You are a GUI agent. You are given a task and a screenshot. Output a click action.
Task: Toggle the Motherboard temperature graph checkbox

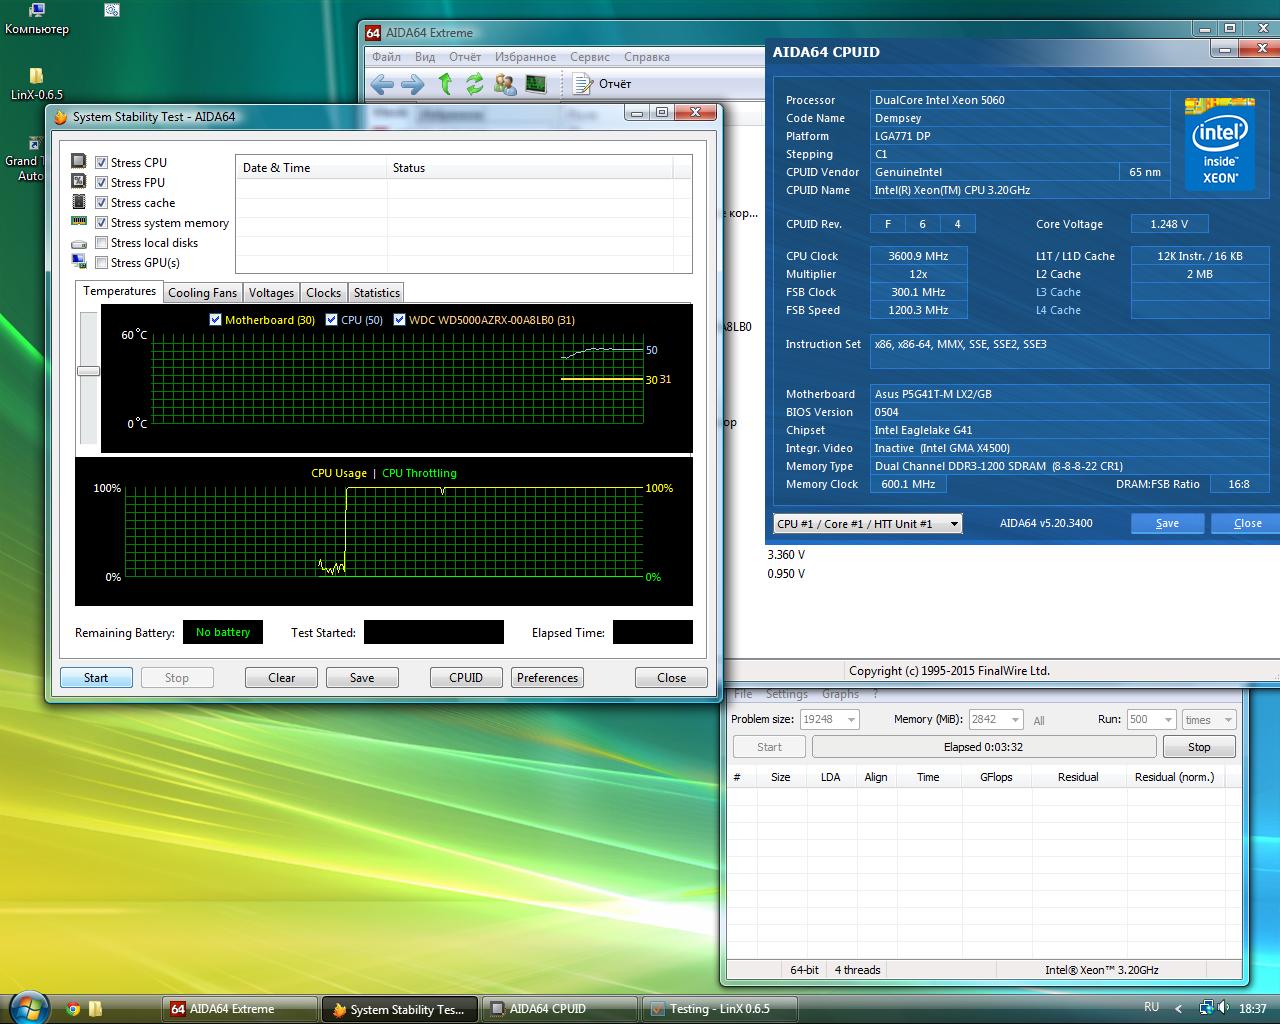(x=215, y=320)
